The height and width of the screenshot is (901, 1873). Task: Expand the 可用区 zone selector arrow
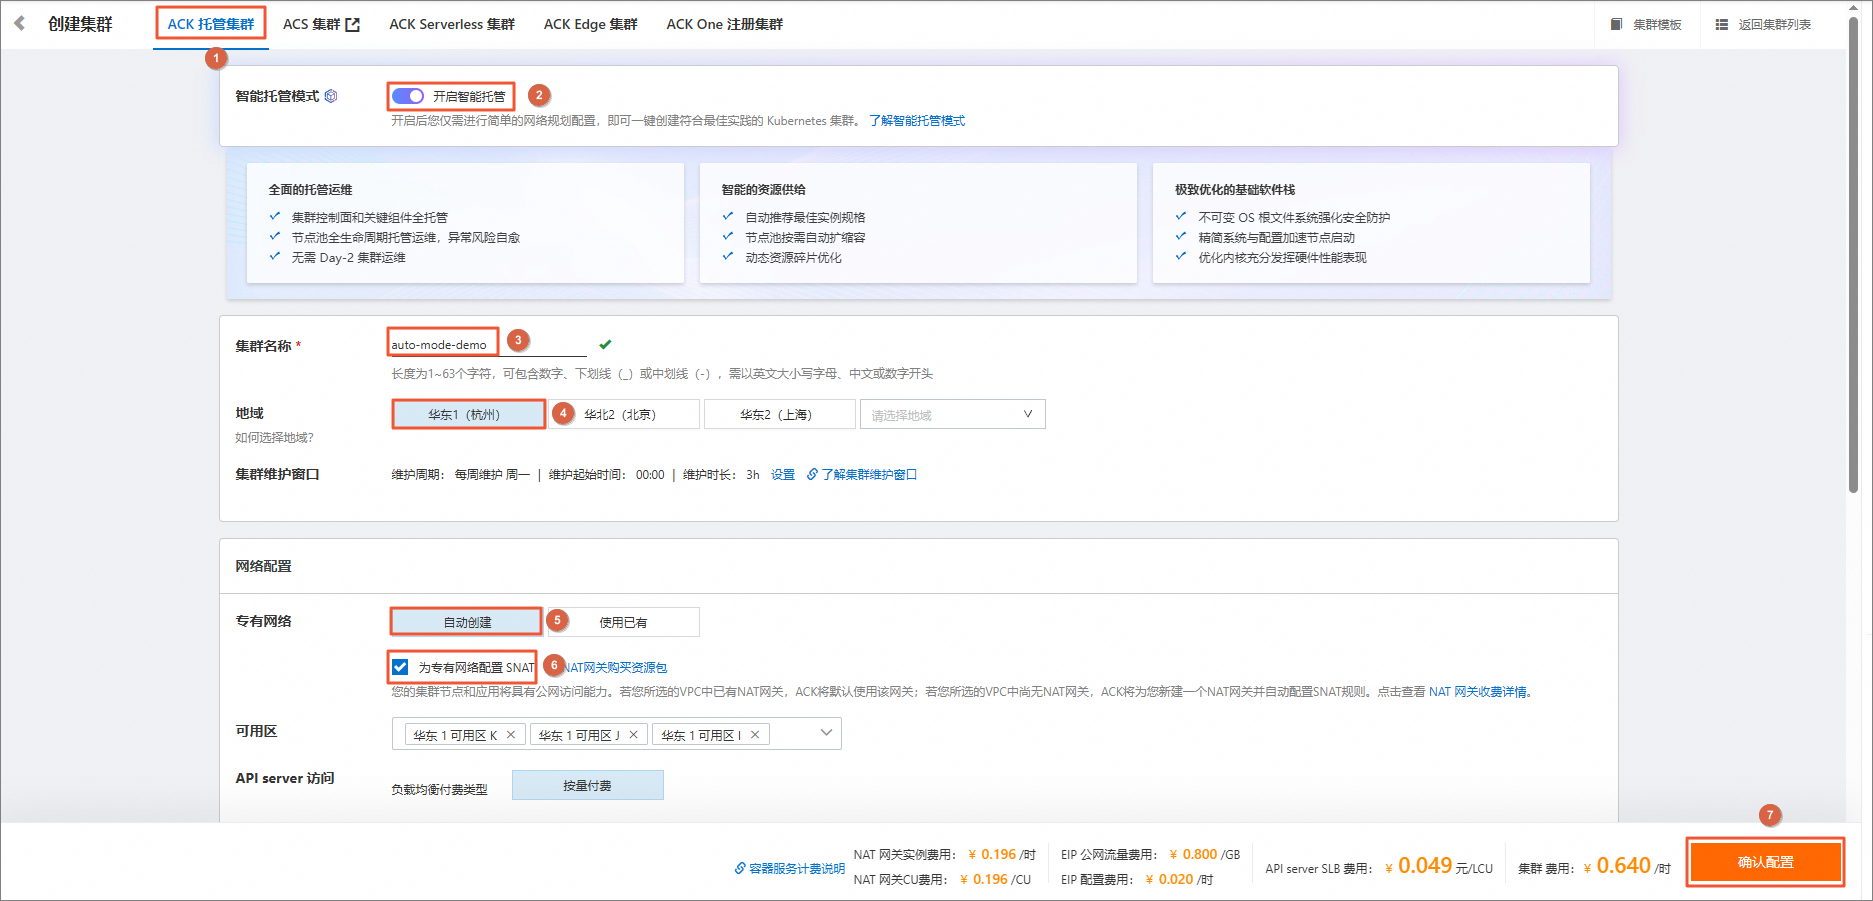[826, 733]
